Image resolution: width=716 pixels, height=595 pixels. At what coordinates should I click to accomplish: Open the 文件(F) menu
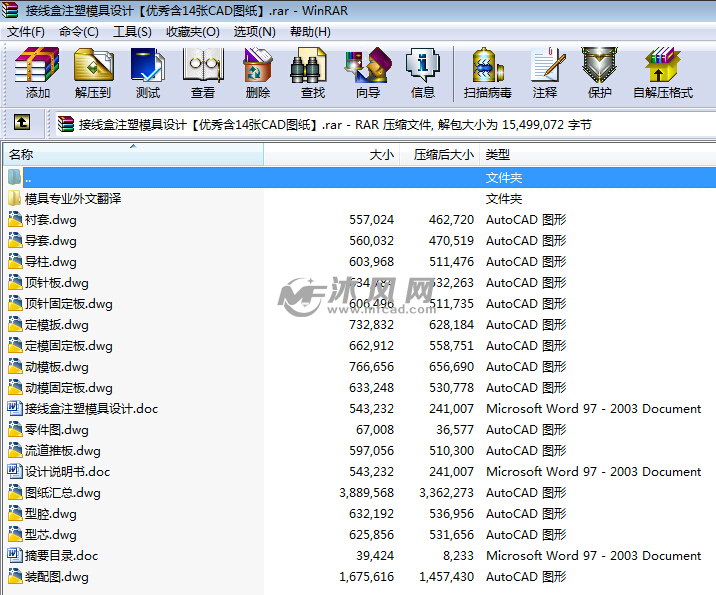(26, 32)
